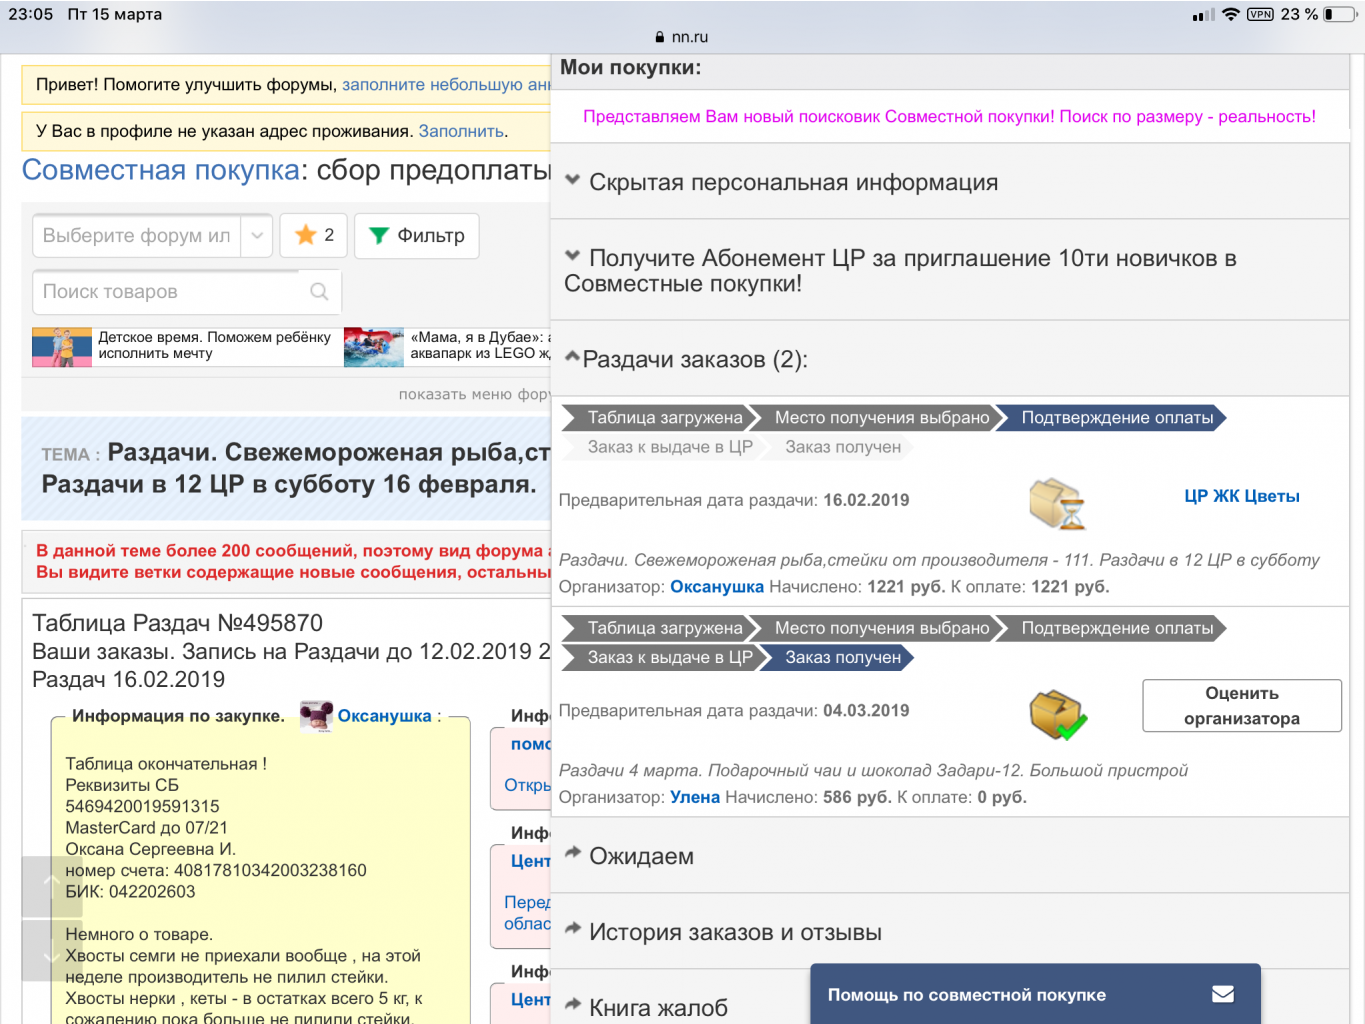Click date 16.02.2019 in first order
Screen dimensions: 1365x1024
tap(866, 500)
